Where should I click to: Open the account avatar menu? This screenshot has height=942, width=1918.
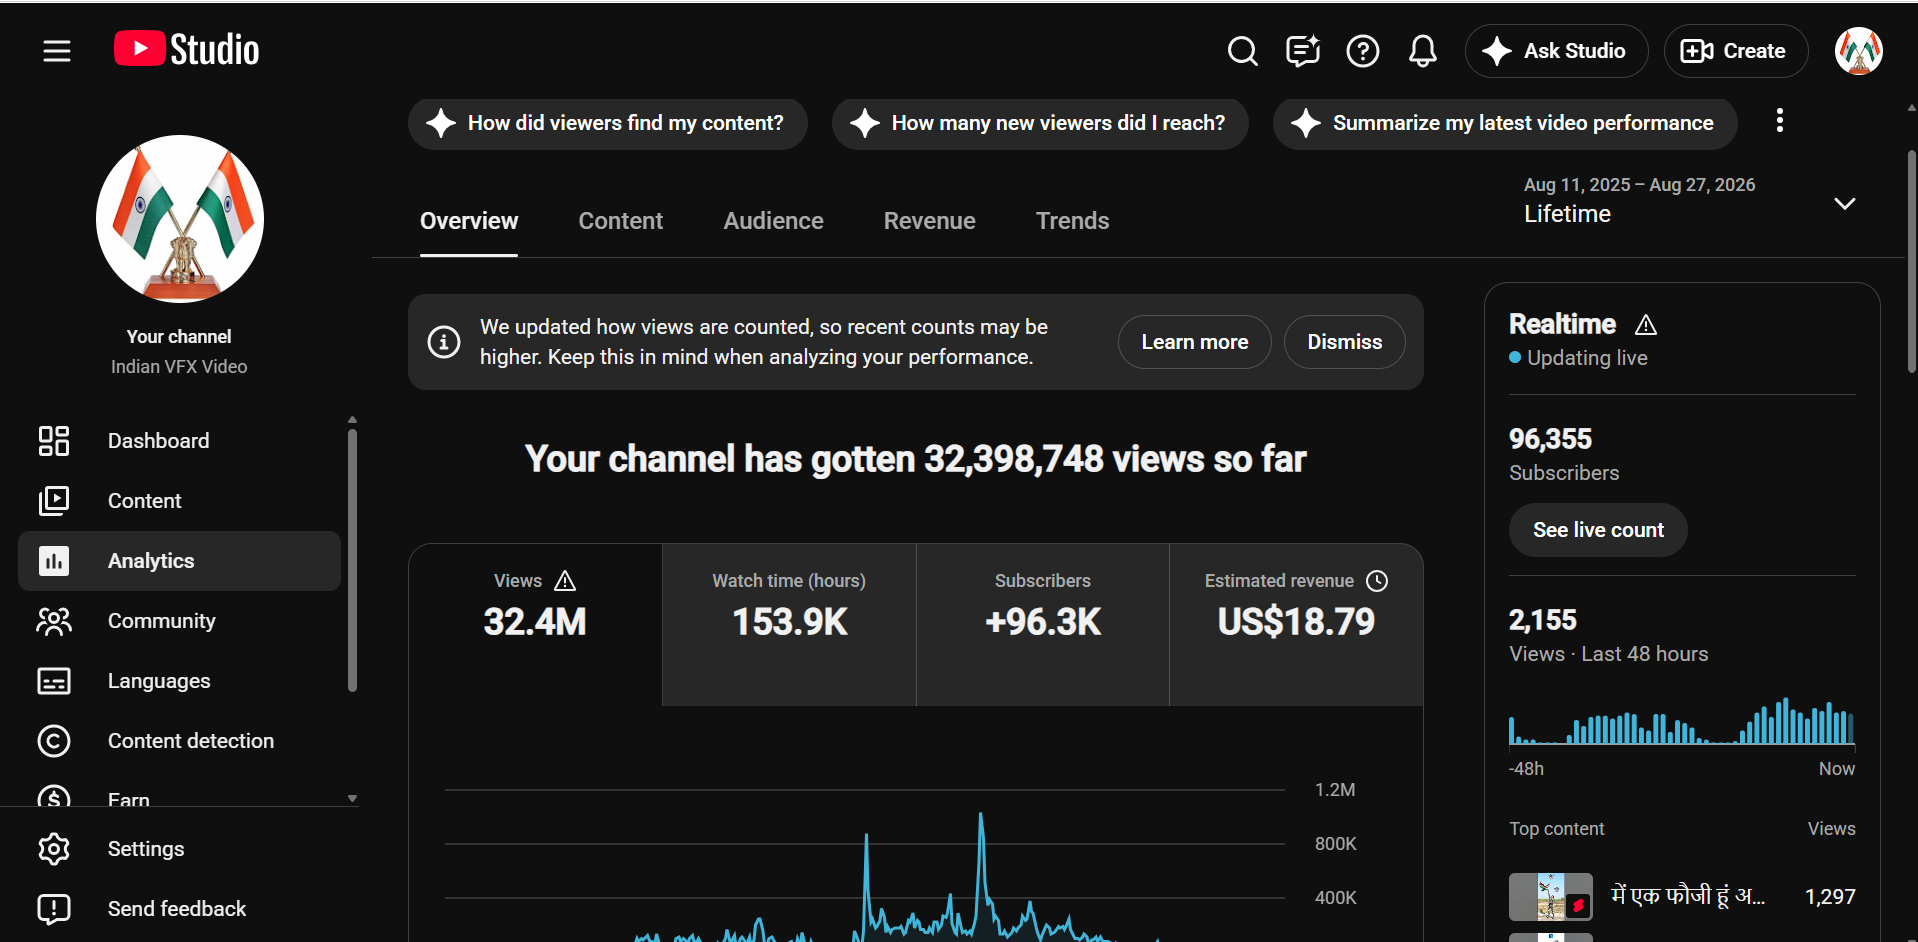point(1858,51)
